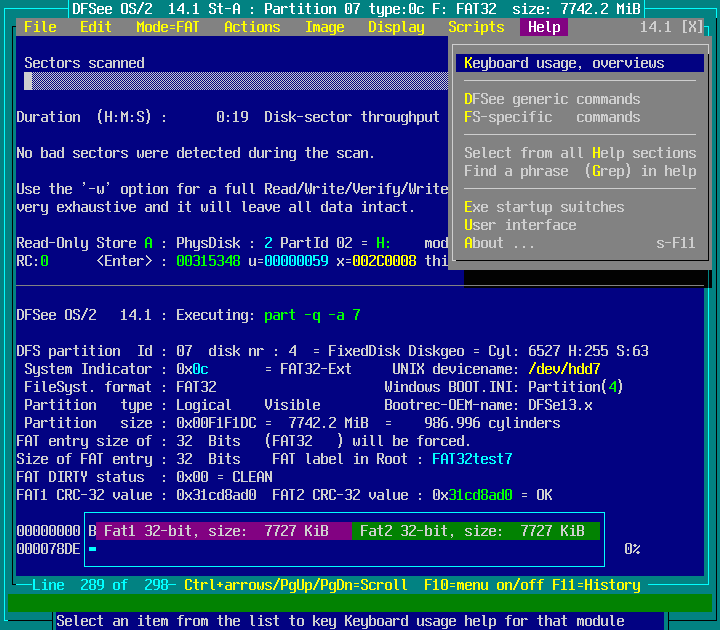The width and height of the screenshot is (720, 630).
Task: Close window with the [X] button
Action: pyautogui.click(x=692, y=27)
